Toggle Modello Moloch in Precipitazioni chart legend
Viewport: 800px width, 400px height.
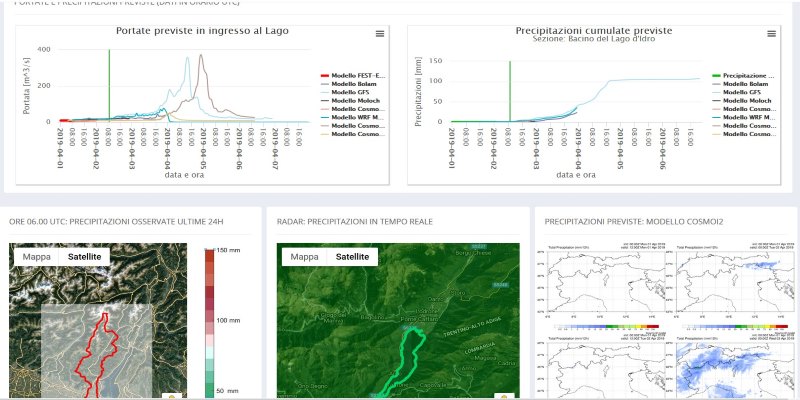[741, 101]
